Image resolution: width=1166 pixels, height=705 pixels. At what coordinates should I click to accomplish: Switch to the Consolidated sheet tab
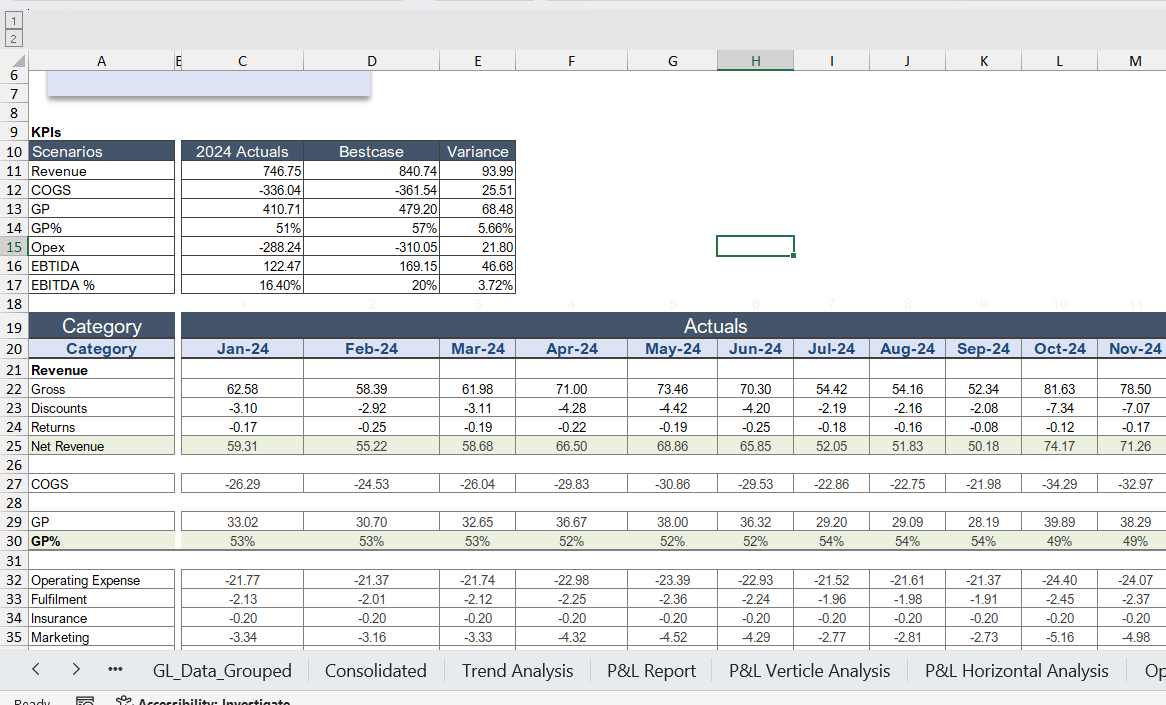[x=375, y=670]
